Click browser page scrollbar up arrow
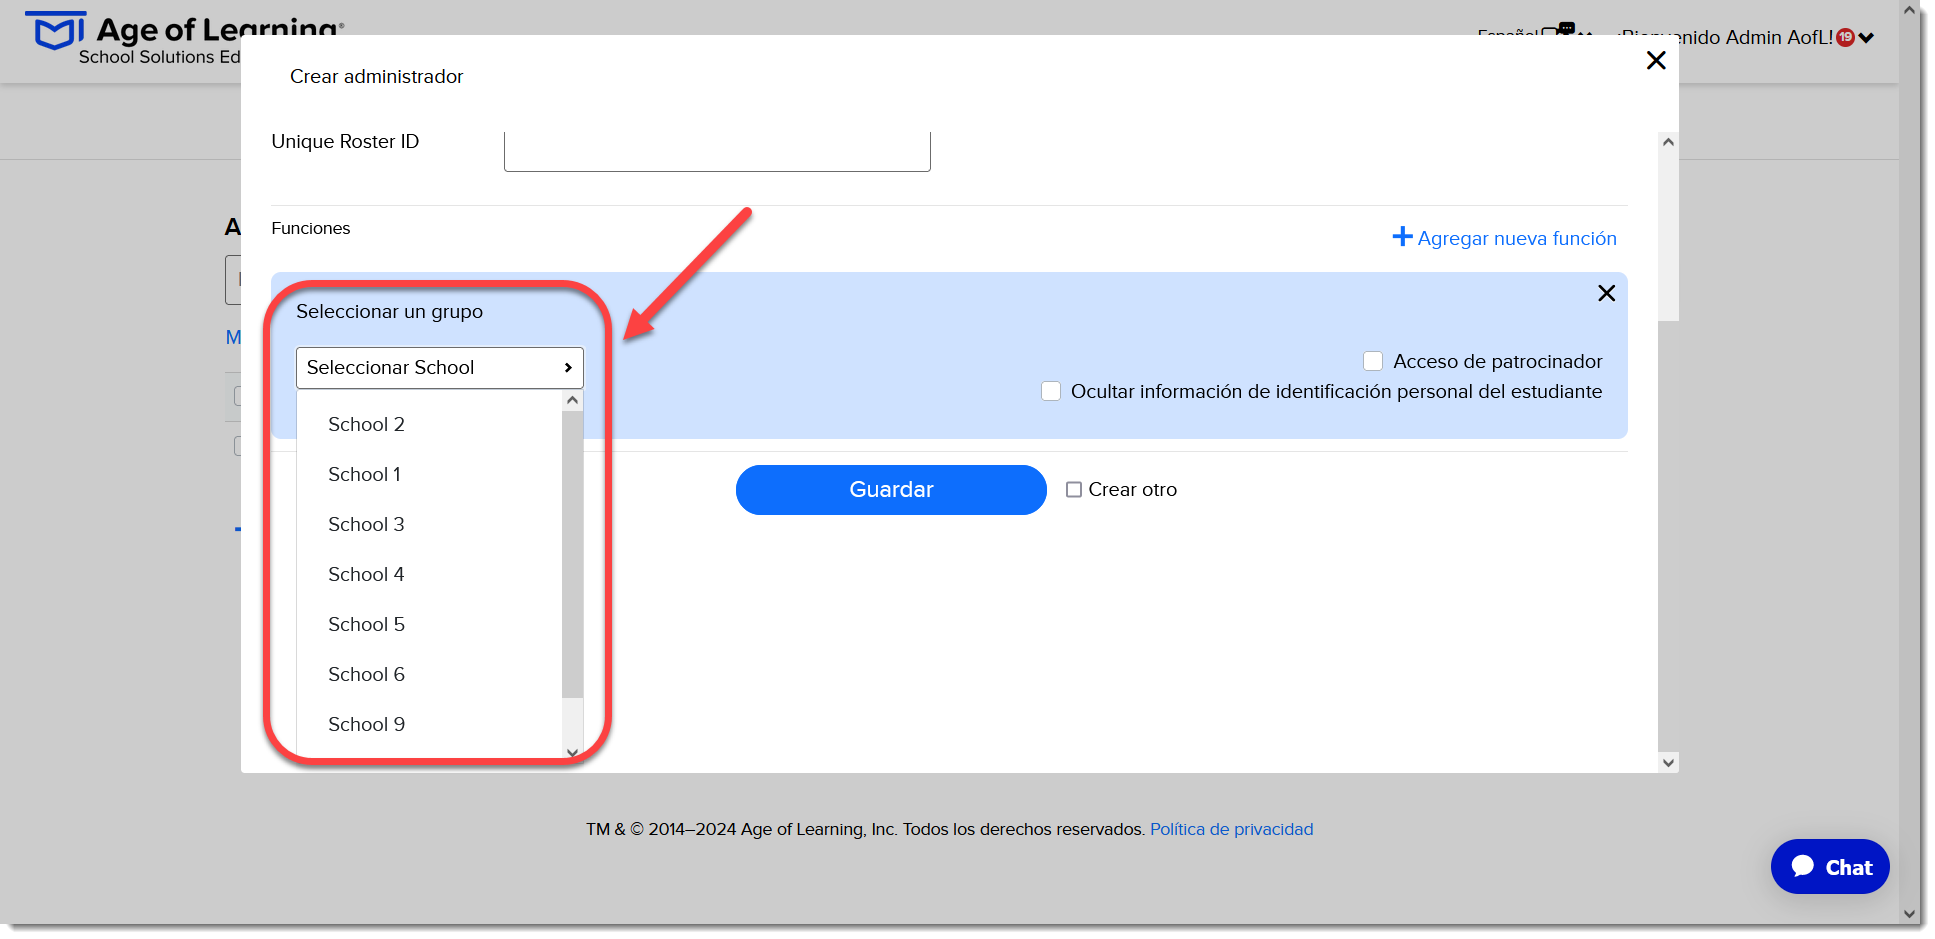The image size is (1935, 939). [1909, 10]
